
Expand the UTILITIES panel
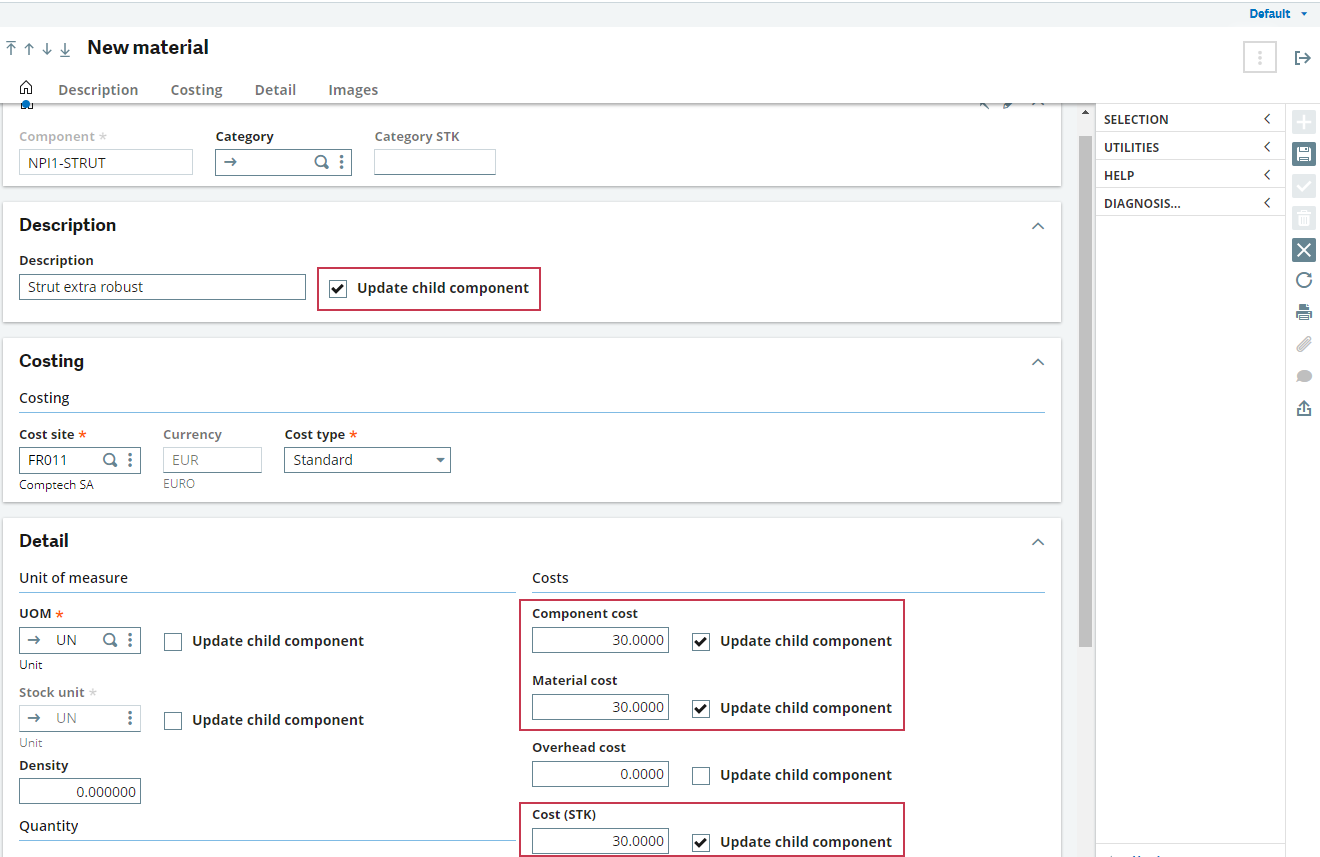pos(1190,147)
